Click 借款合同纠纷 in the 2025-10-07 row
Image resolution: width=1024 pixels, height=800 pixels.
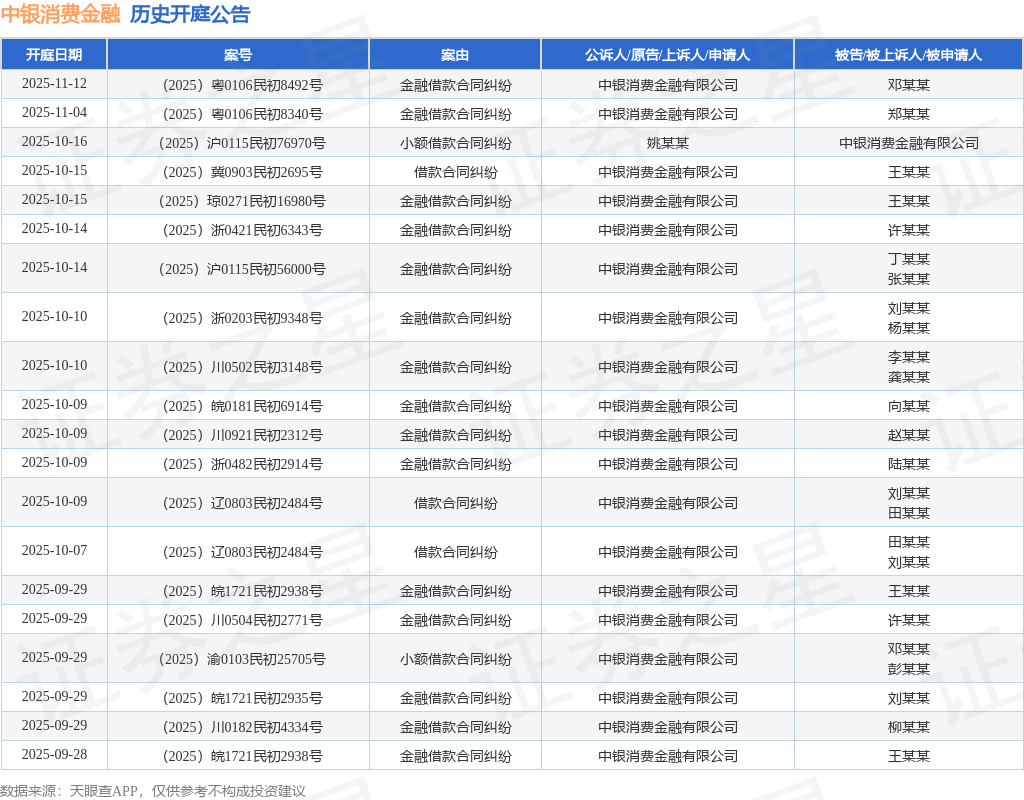455,552
